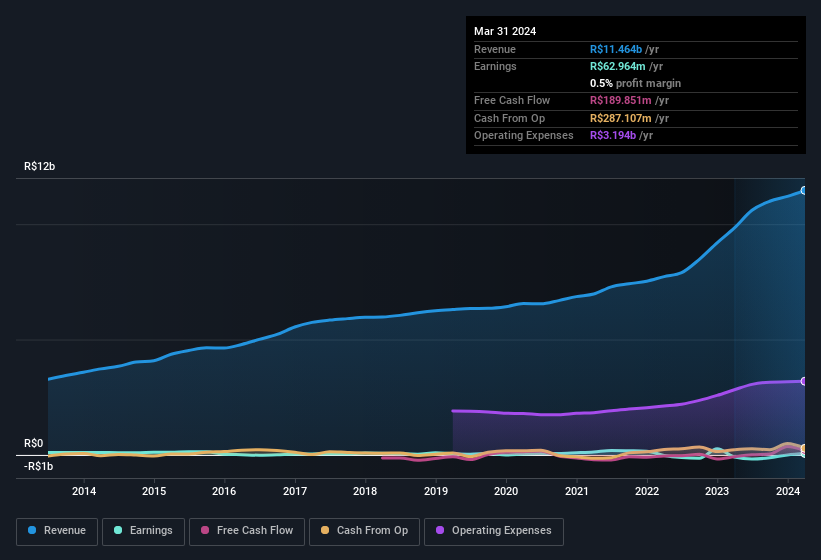This screenshot has height=560, width=821.
Task: Toggle the Earnings series legend button
Action: click(143, 531)
